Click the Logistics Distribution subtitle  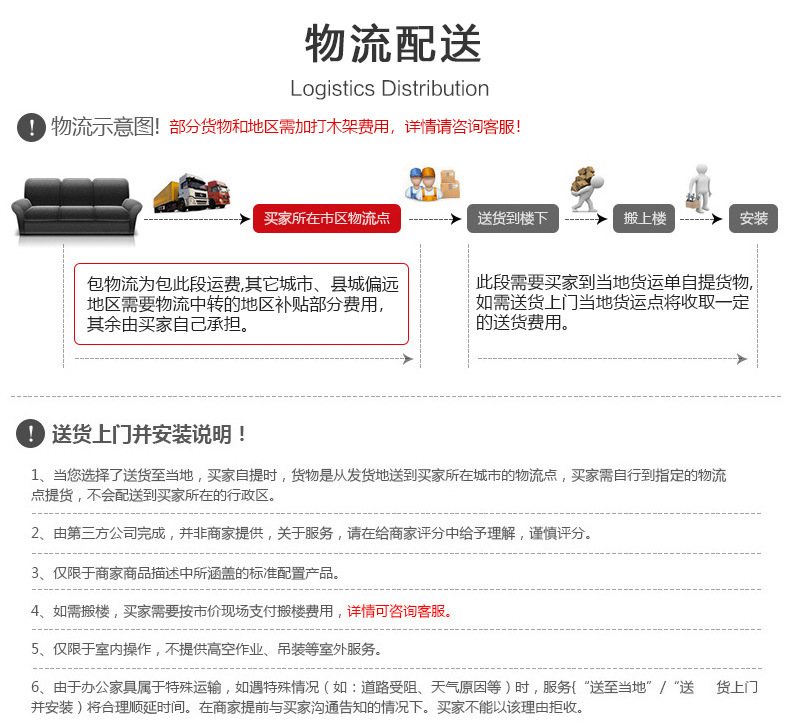tap(389, 89)
